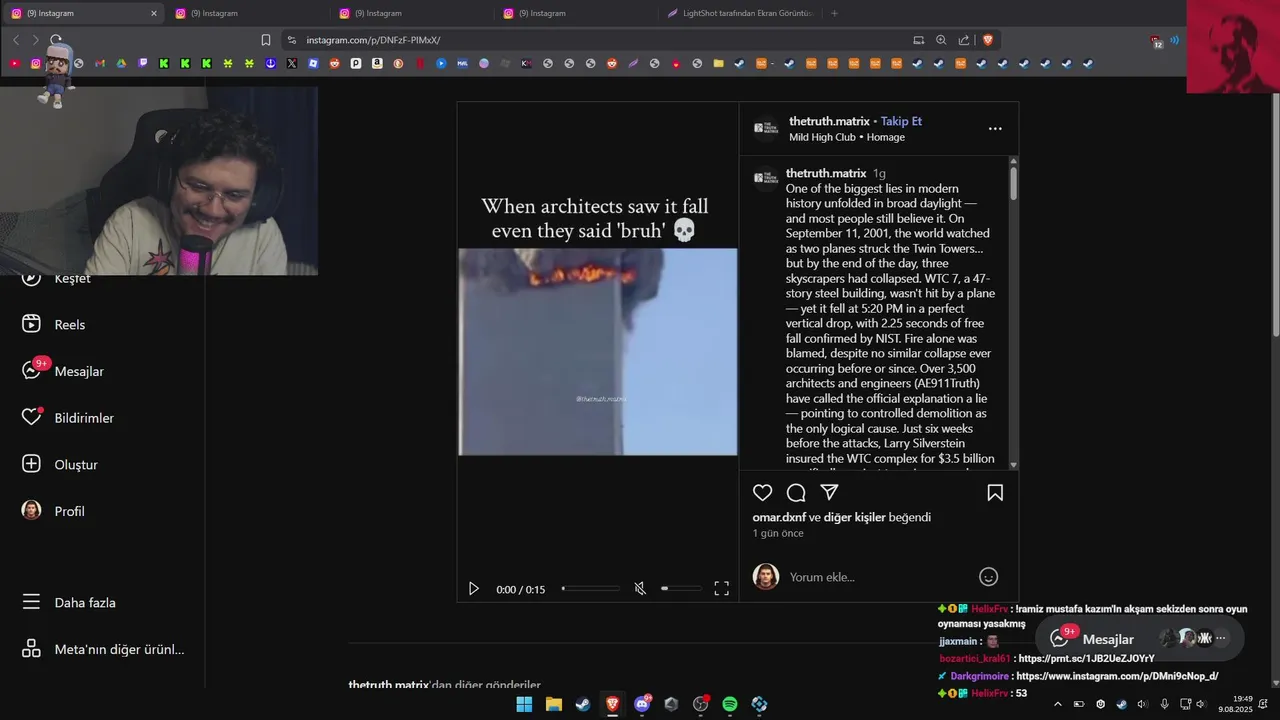Bookmark this page in address bar
Screen dimensions: 1280x720
266,40
